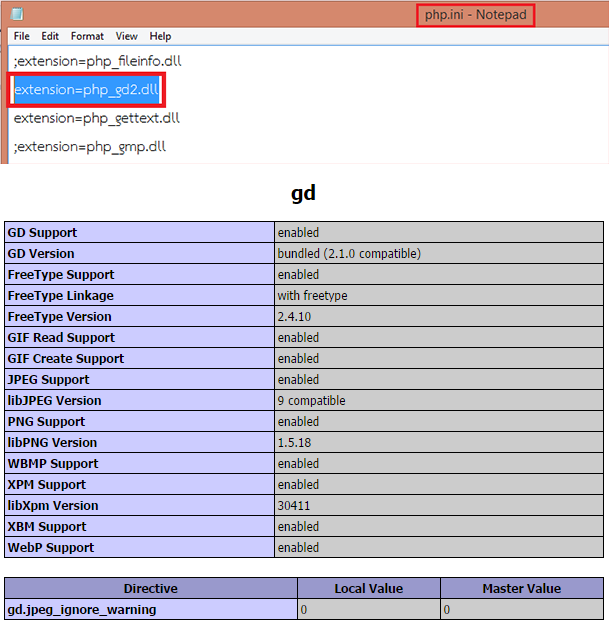
Task: Click the Local Value column header
Action: coord(368,589)
